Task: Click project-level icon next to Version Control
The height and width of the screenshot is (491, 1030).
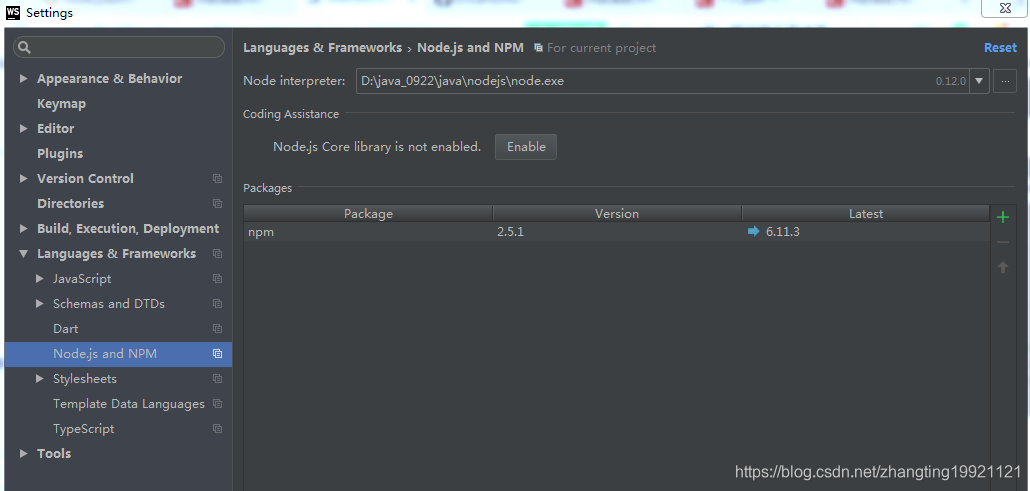Action: coord(217,179)
